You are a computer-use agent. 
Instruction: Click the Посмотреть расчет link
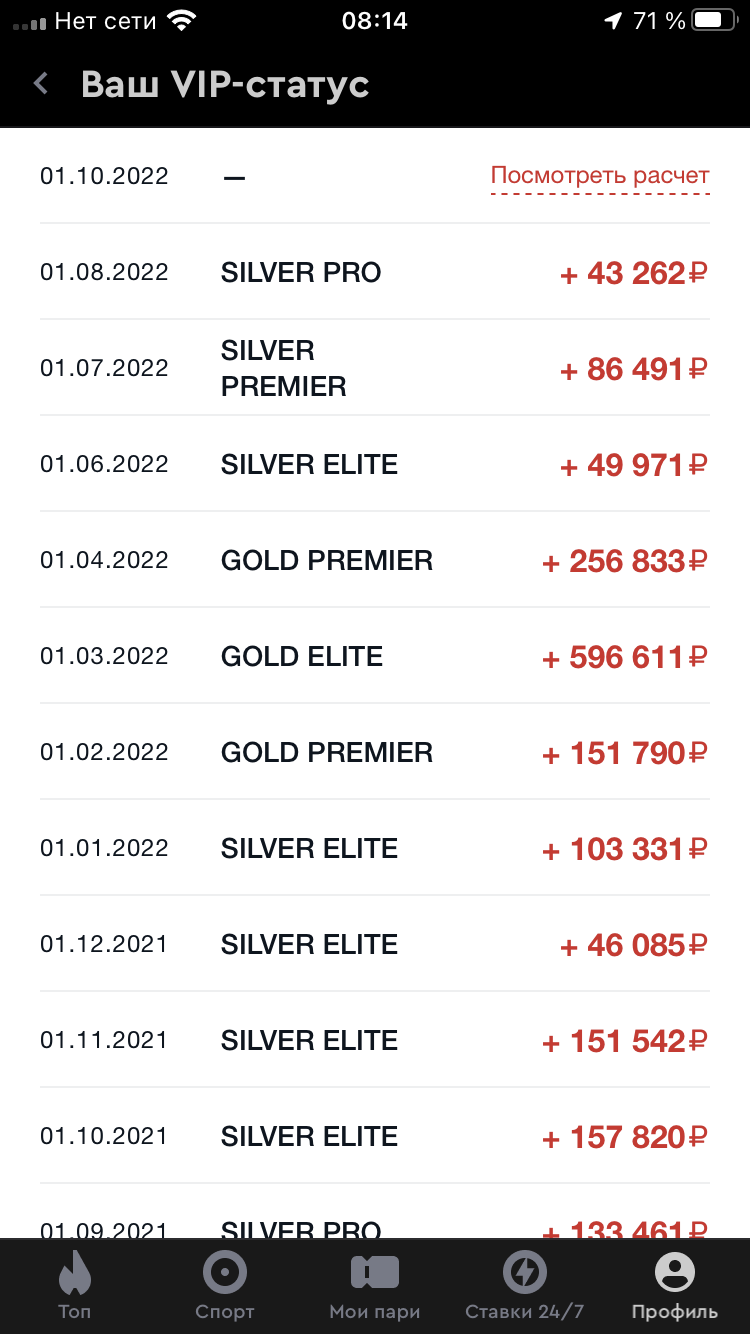click(600, 177)
